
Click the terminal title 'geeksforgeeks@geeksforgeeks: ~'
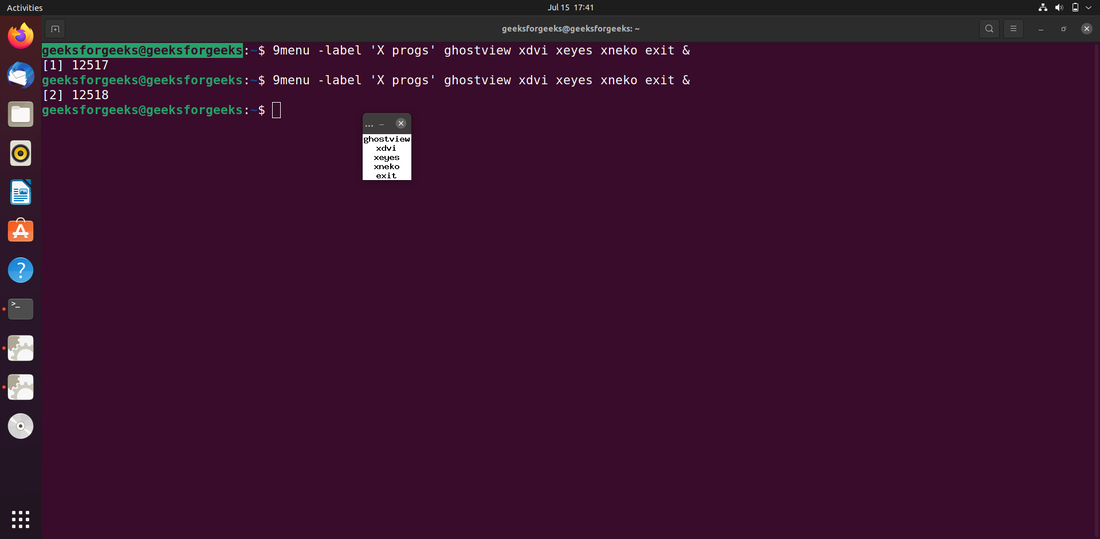point(570,29)
